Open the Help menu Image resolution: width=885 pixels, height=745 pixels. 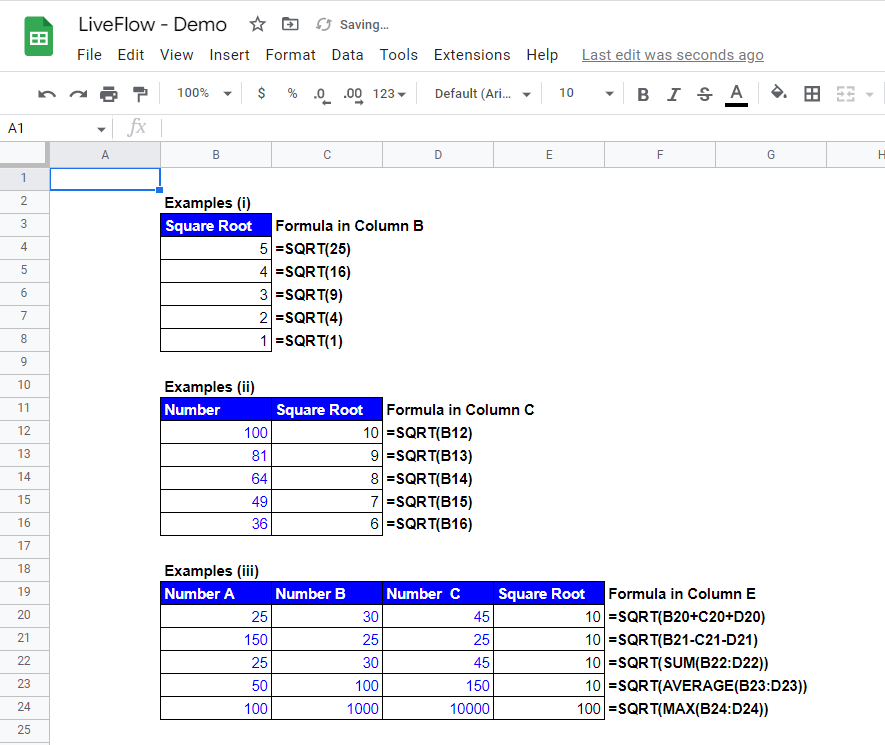tap(542, 55)
